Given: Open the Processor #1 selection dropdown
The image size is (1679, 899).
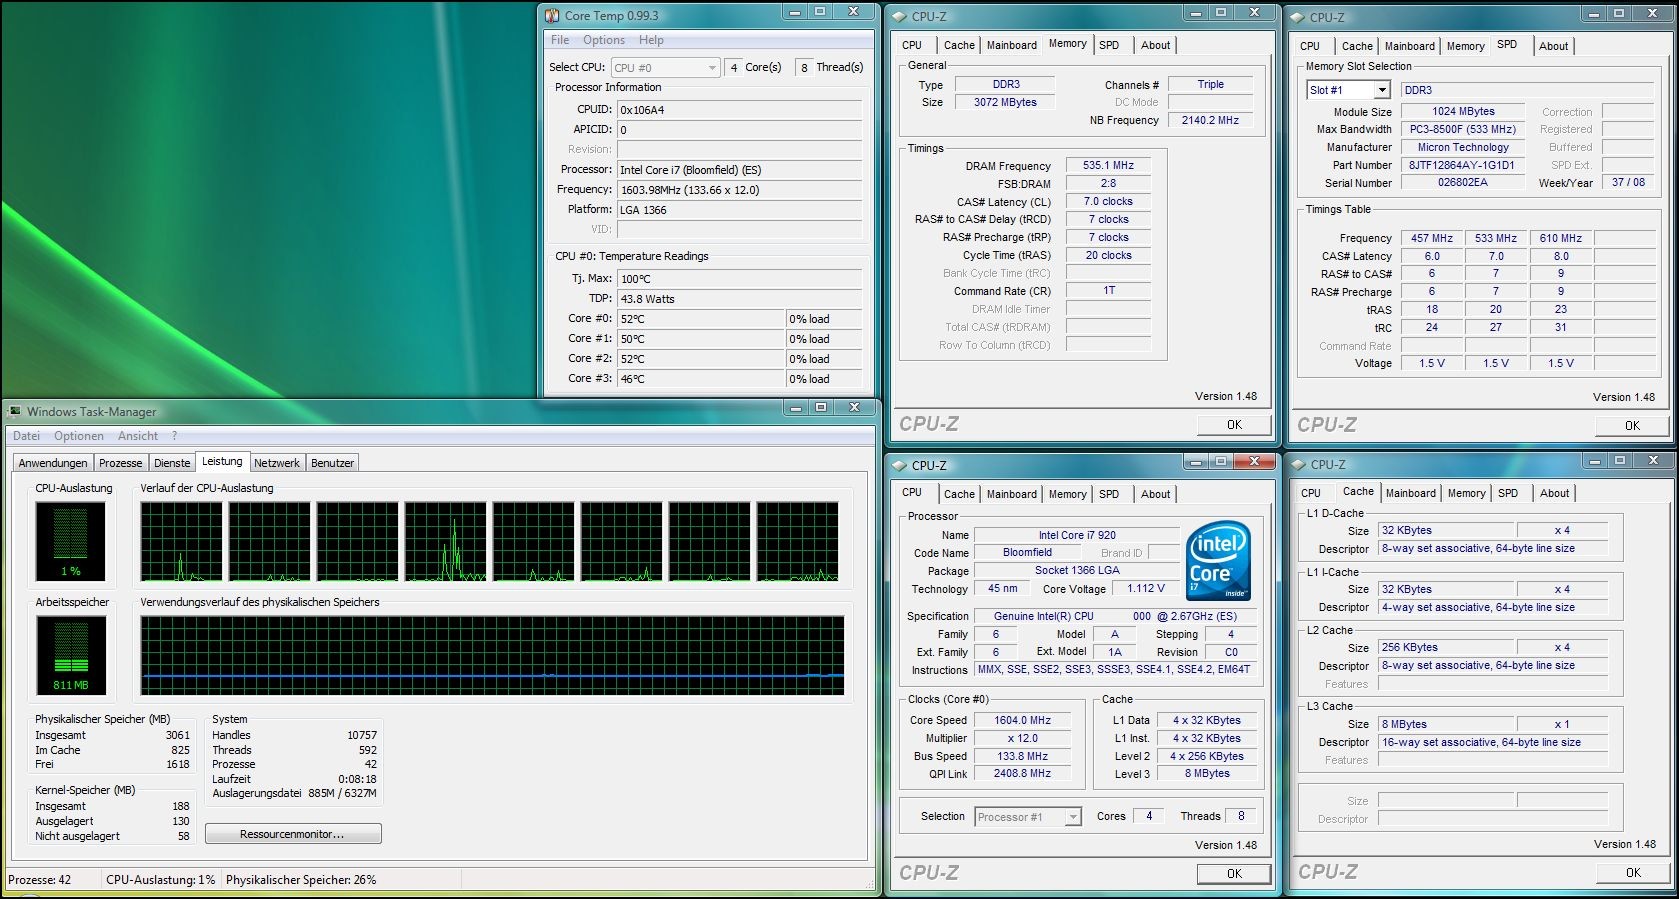Looking at the screenshot, I should (1028, 817).
